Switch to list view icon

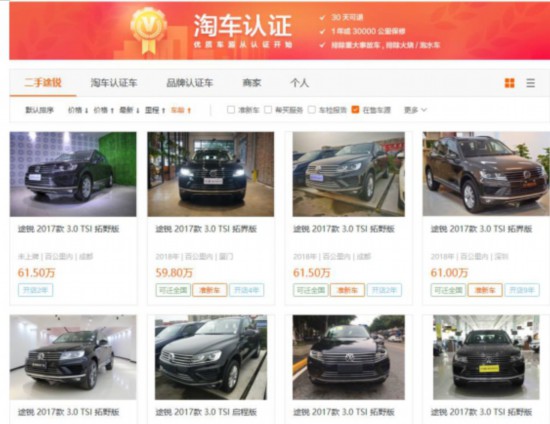click(x=530, y=83)
